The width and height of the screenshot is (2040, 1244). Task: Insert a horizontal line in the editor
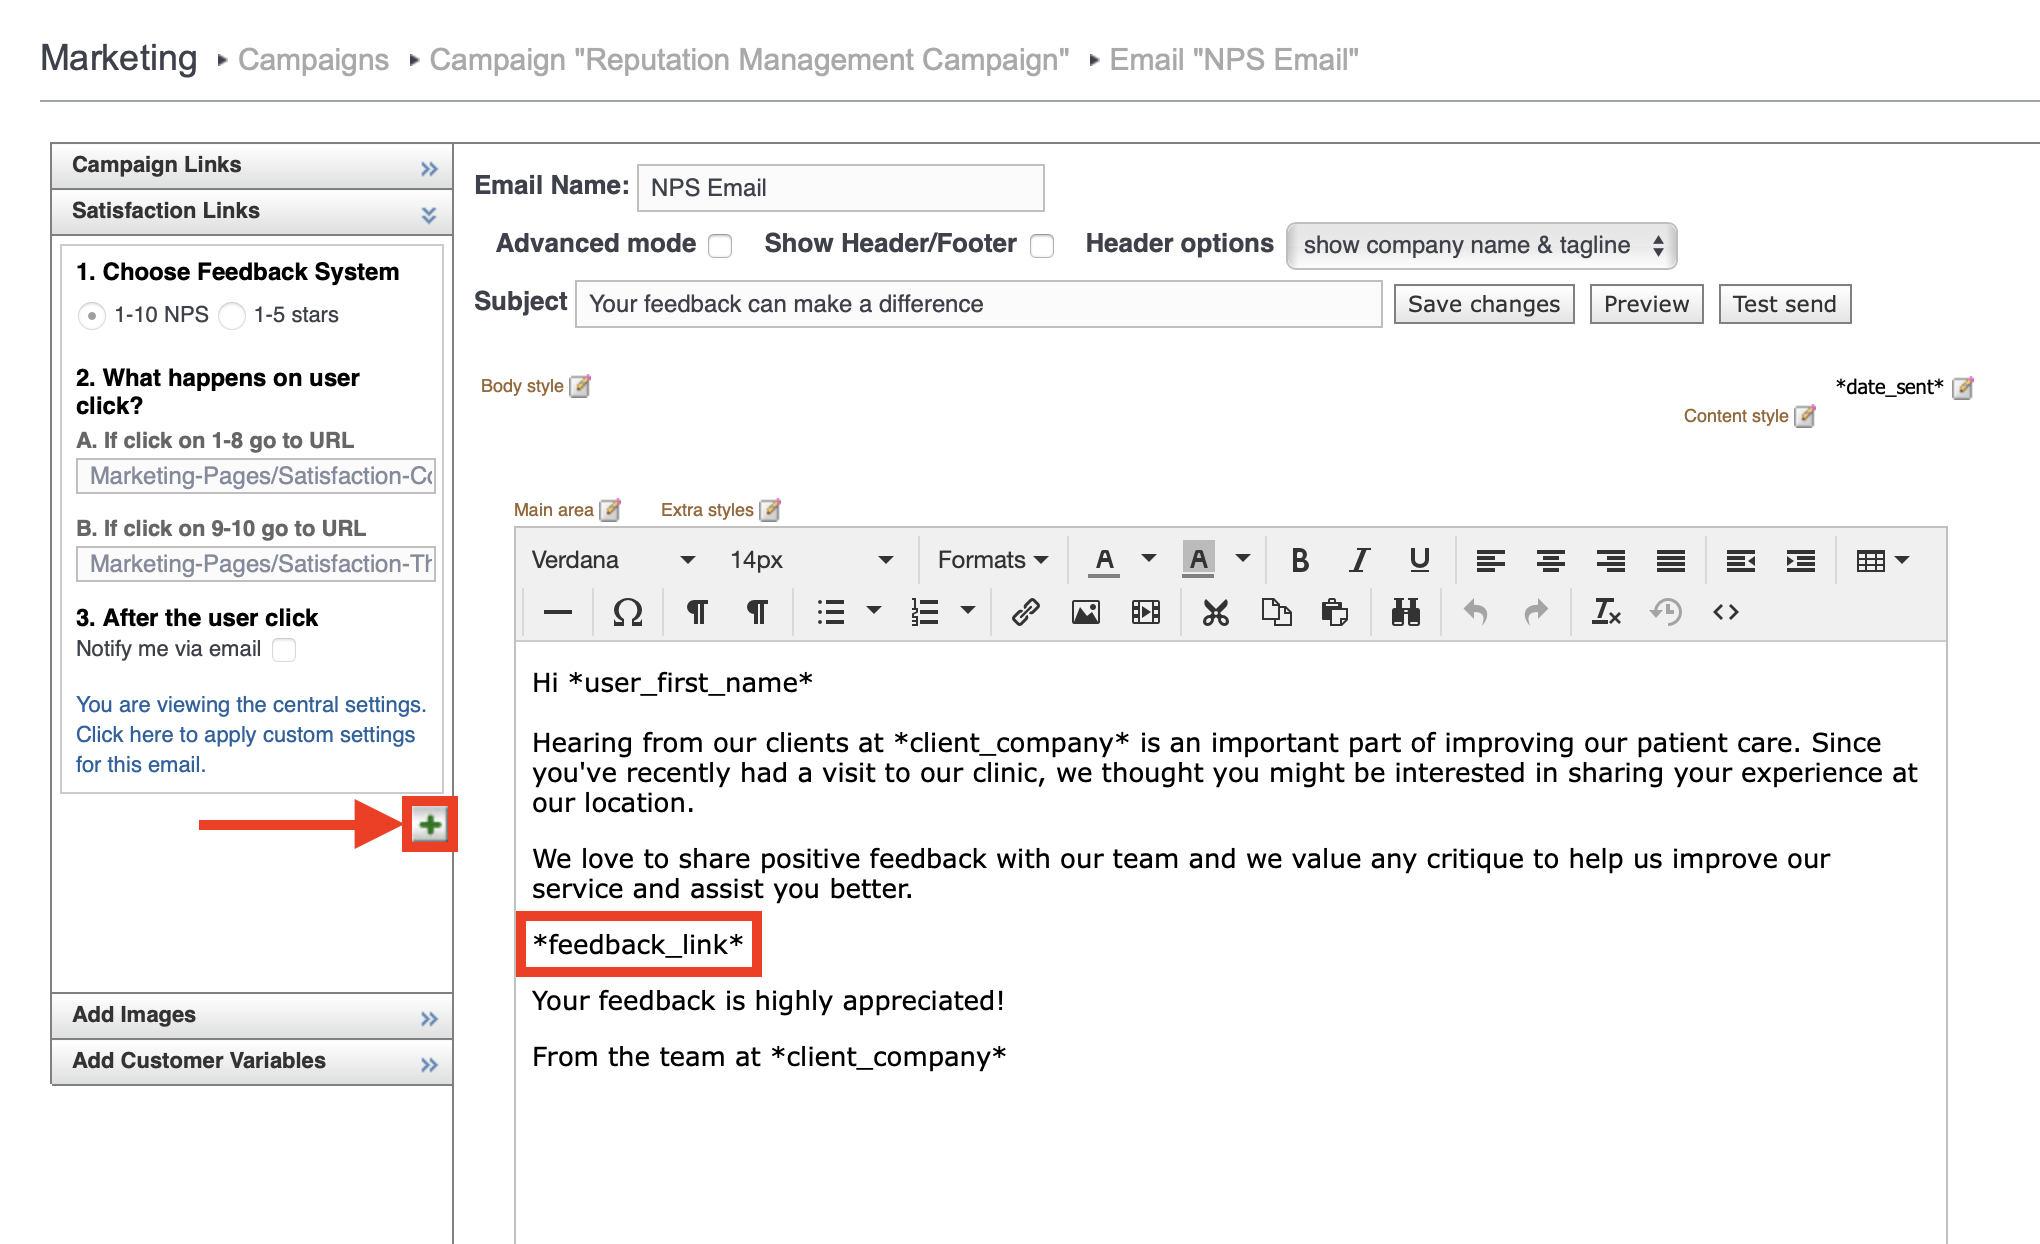[x=557, y=611]
